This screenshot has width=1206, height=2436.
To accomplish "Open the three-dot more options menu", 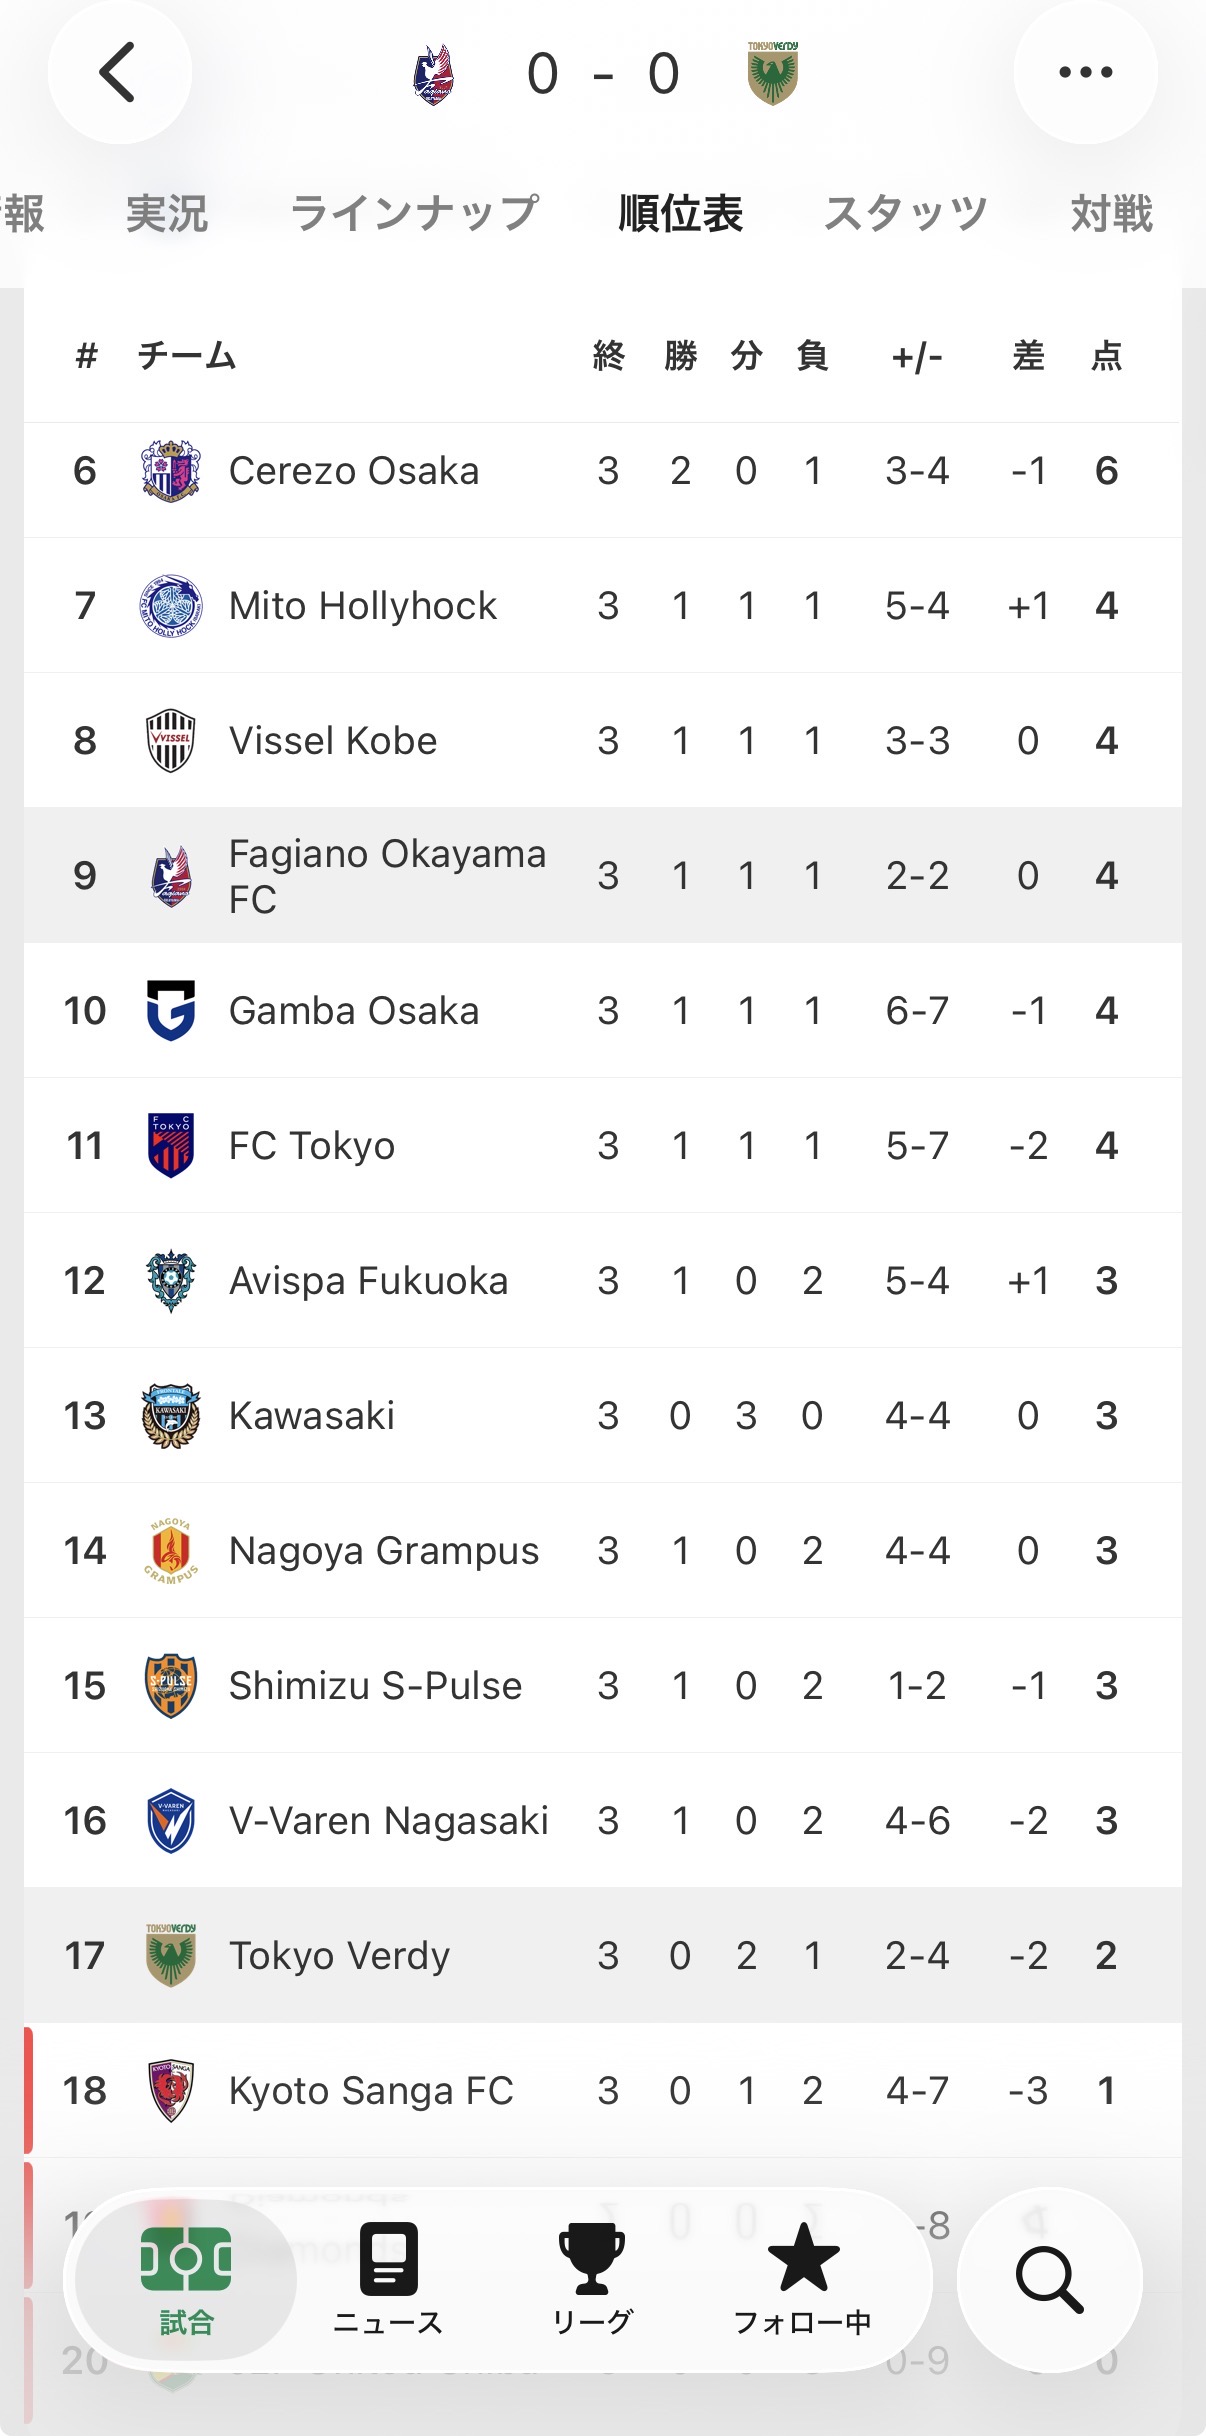I will (x=1086, y=72).
